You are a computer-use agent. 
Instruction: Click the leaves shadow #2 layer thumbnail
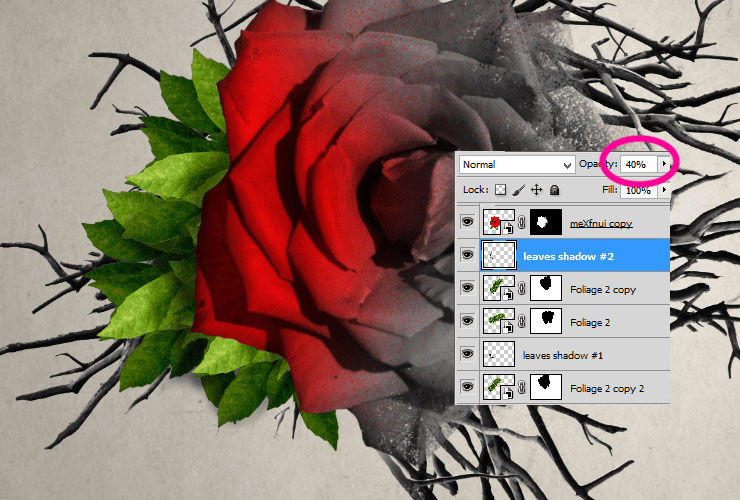click(499, 255)
